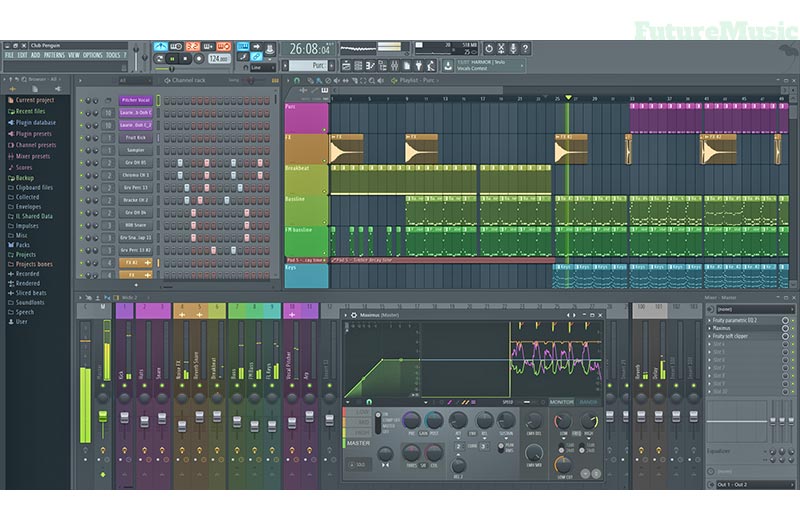Viewport: 800px width, 530px height.
Task: Select Current project in browser
Action: (35, 100)
